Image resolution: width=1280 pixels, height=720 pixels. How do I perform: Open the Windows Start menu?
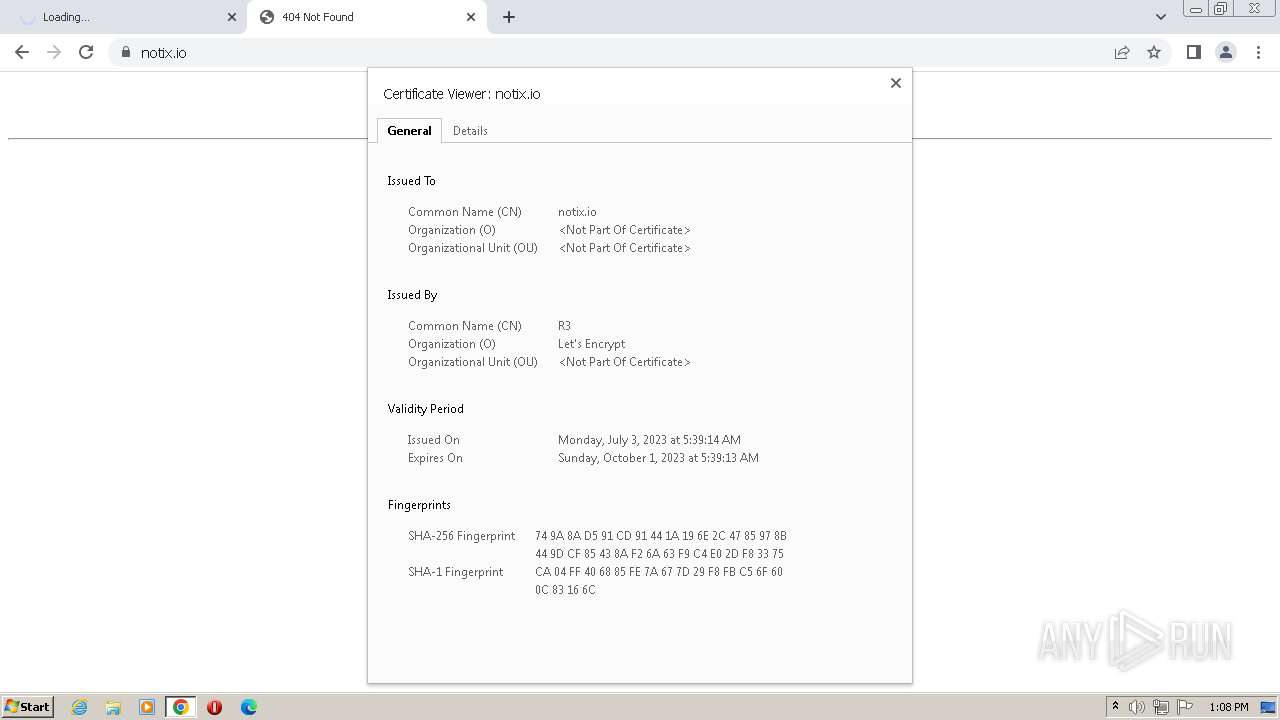point(27,707)
